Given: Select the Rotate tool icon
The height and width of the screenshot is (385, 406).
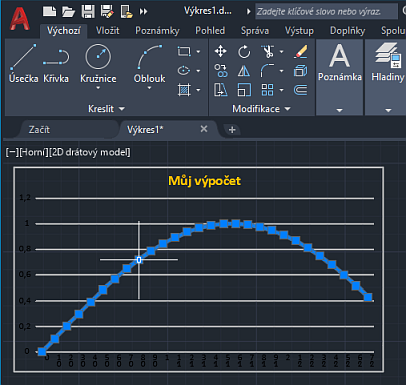Looking at the screenshot, I should [244, 52].
